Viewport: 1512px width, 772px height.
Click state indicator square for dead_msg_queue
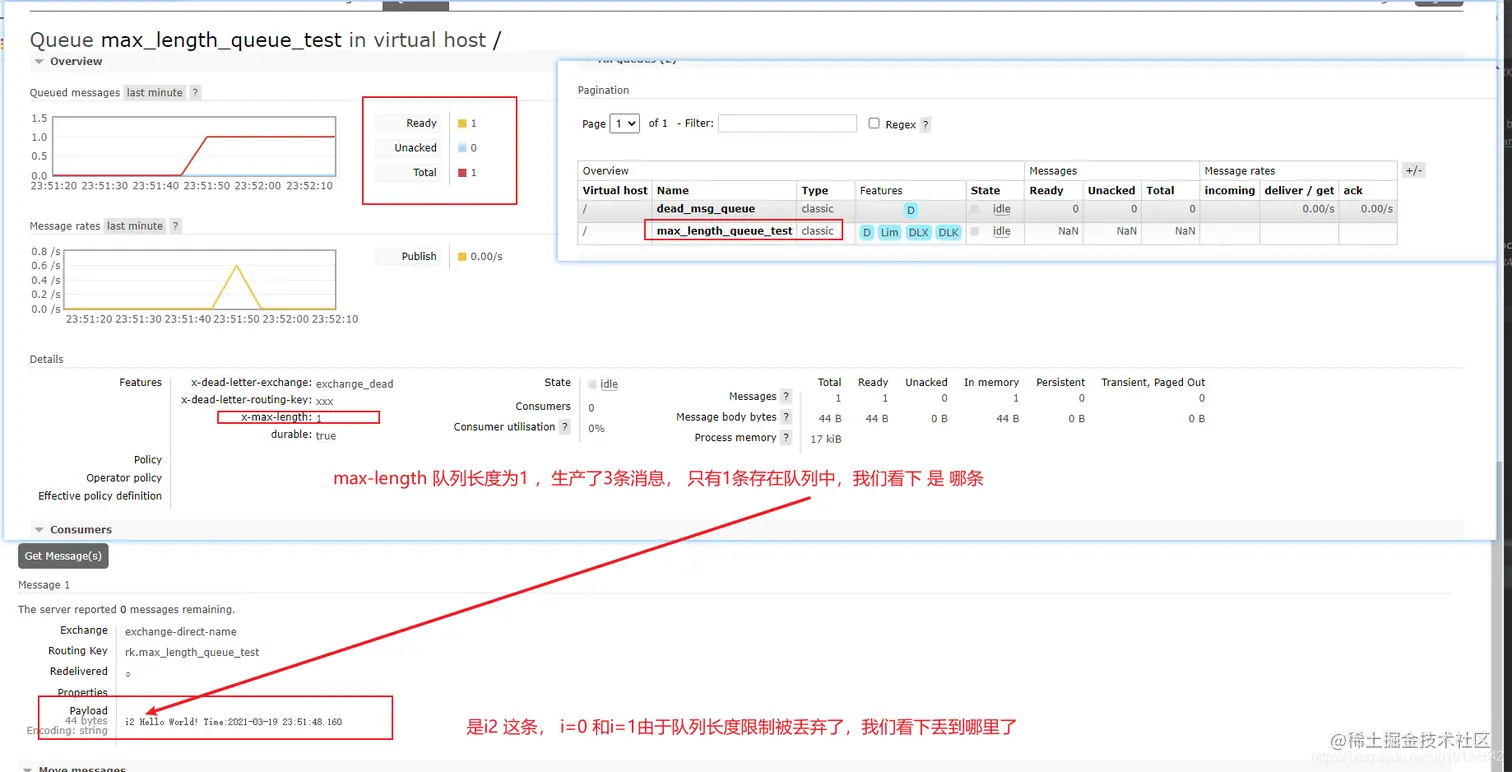click(x=975, y=209)
